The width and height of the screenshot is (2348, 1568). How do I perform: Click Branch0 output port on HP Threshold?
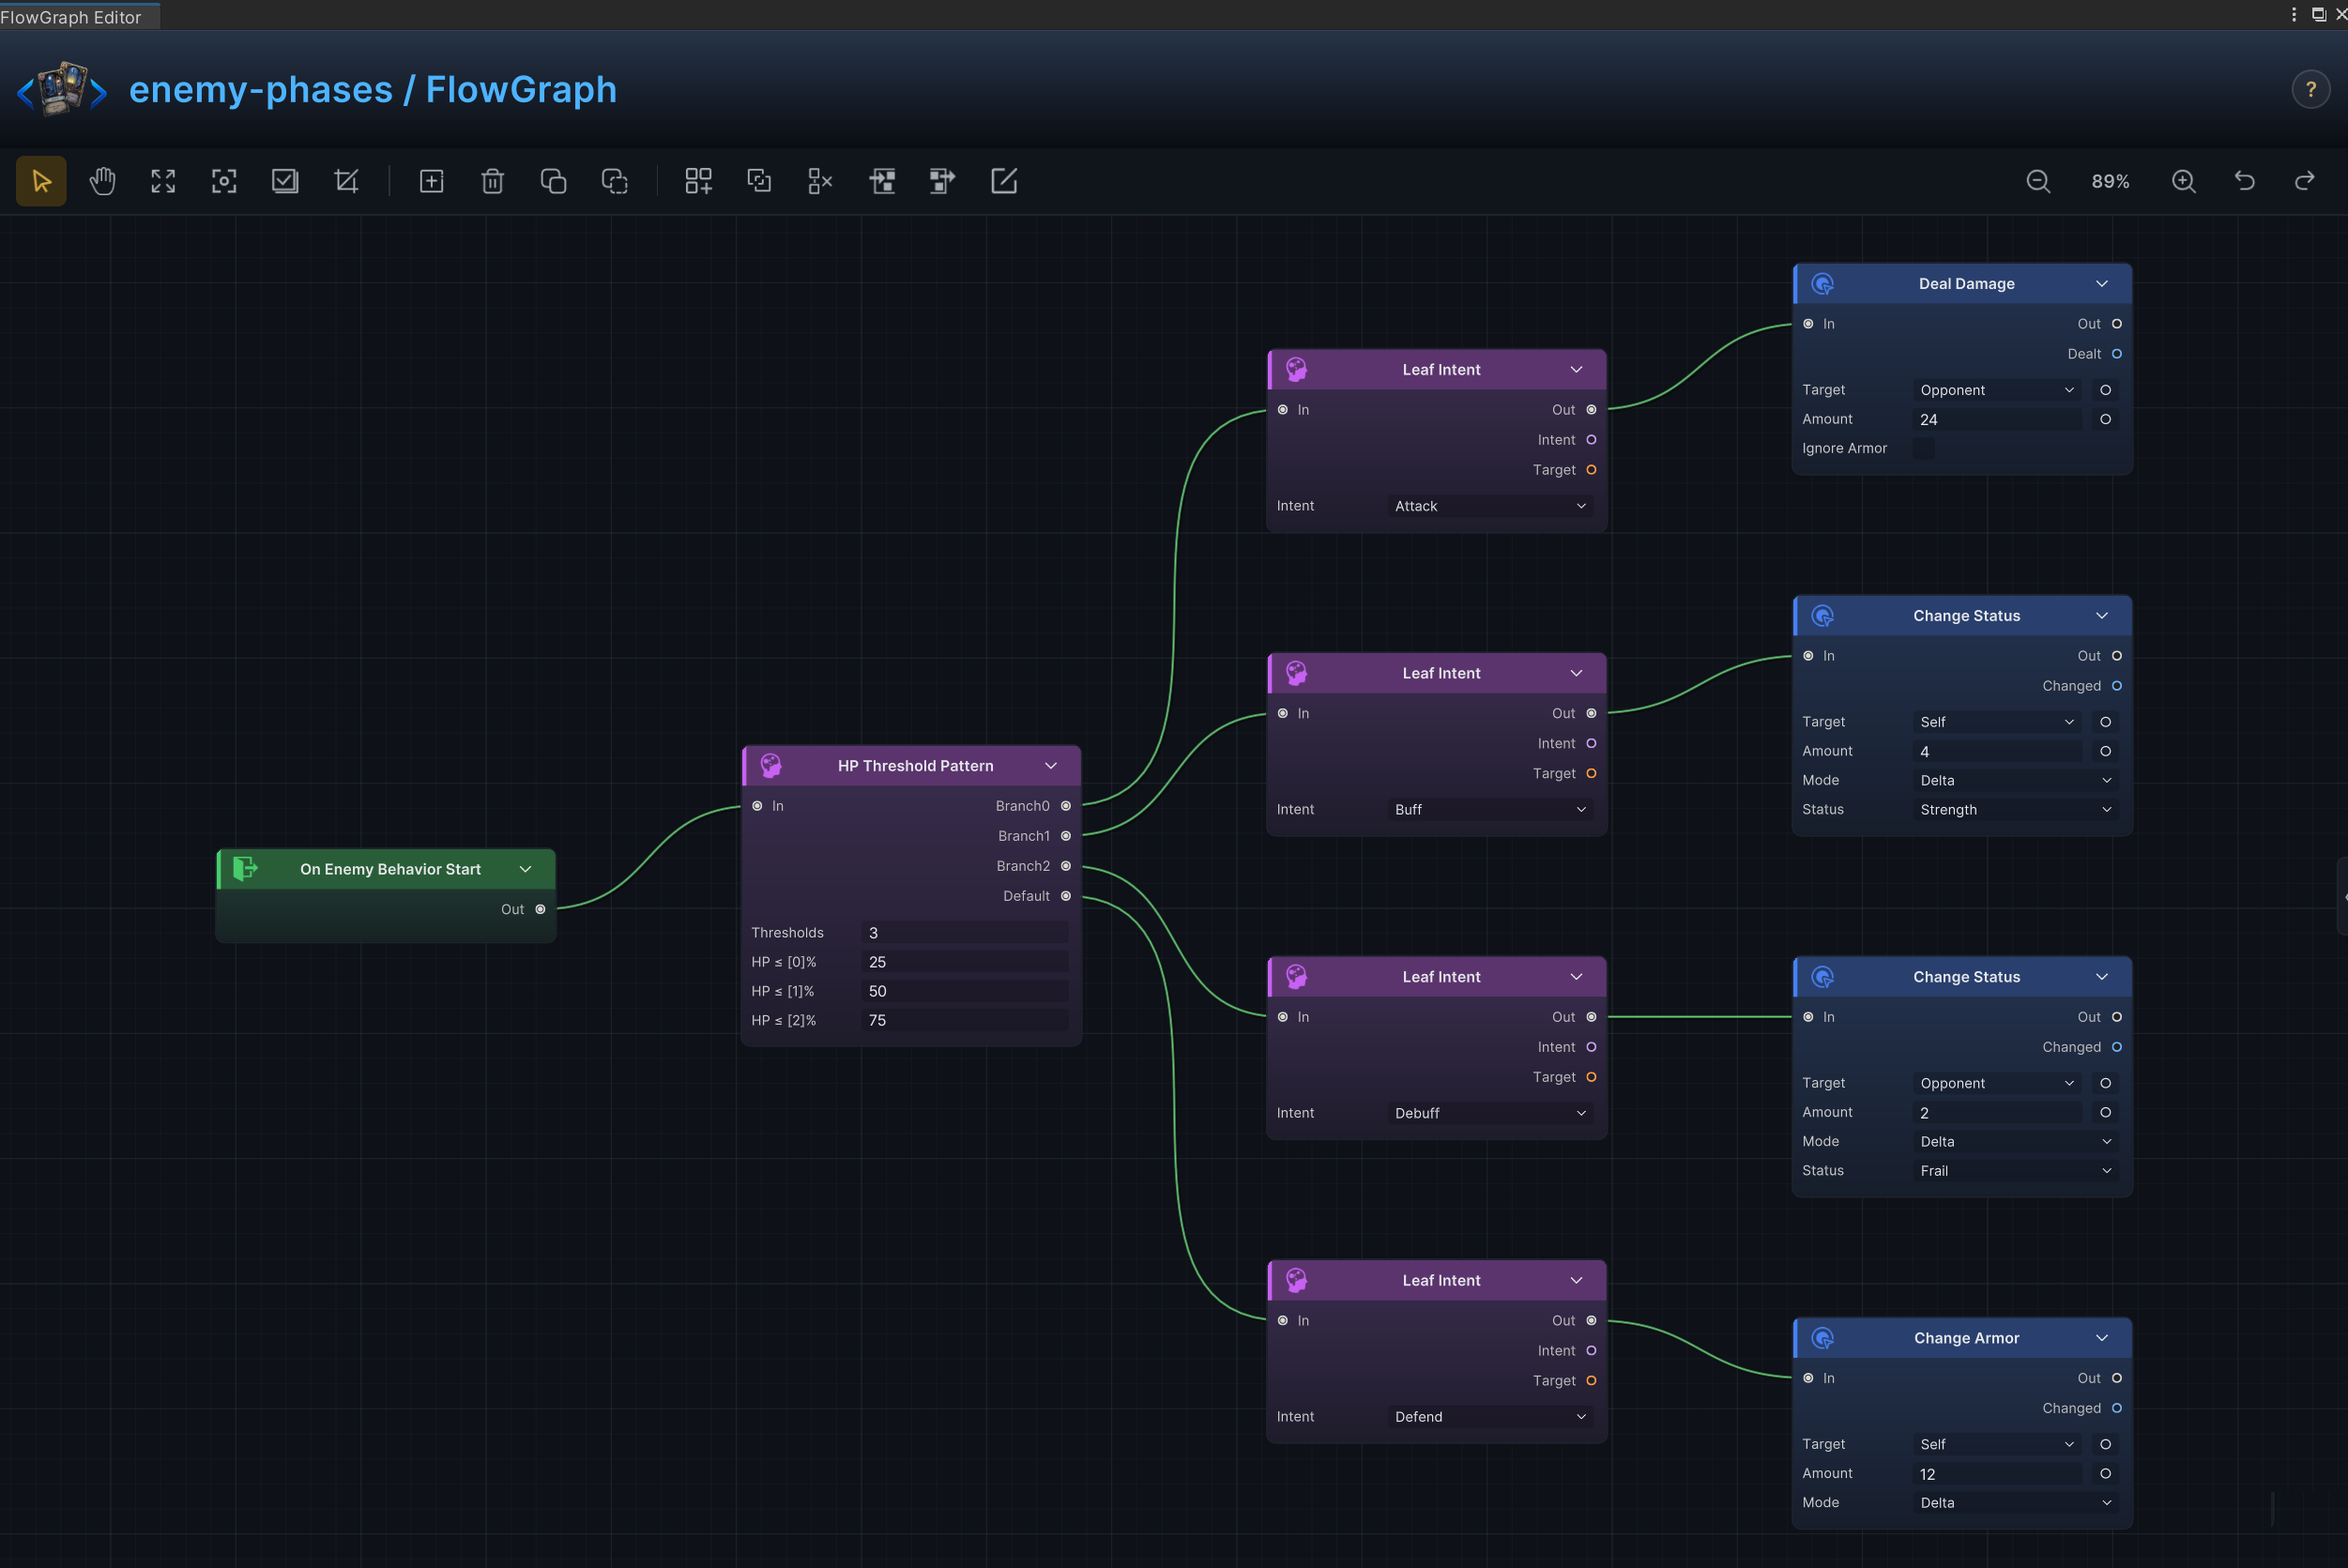click(x=1065, y=806)
